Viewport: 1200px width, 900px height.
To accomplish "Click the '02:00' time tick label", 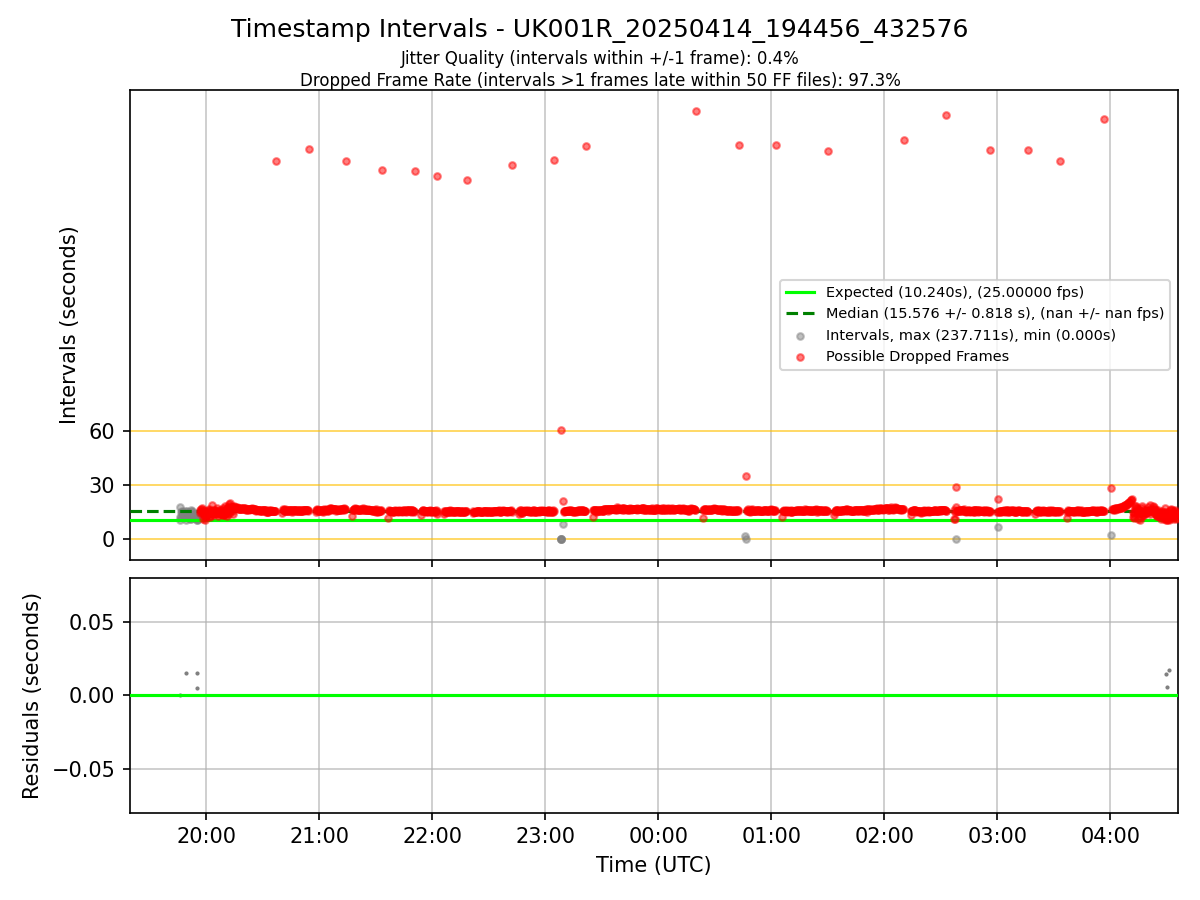I will [884, 836].
